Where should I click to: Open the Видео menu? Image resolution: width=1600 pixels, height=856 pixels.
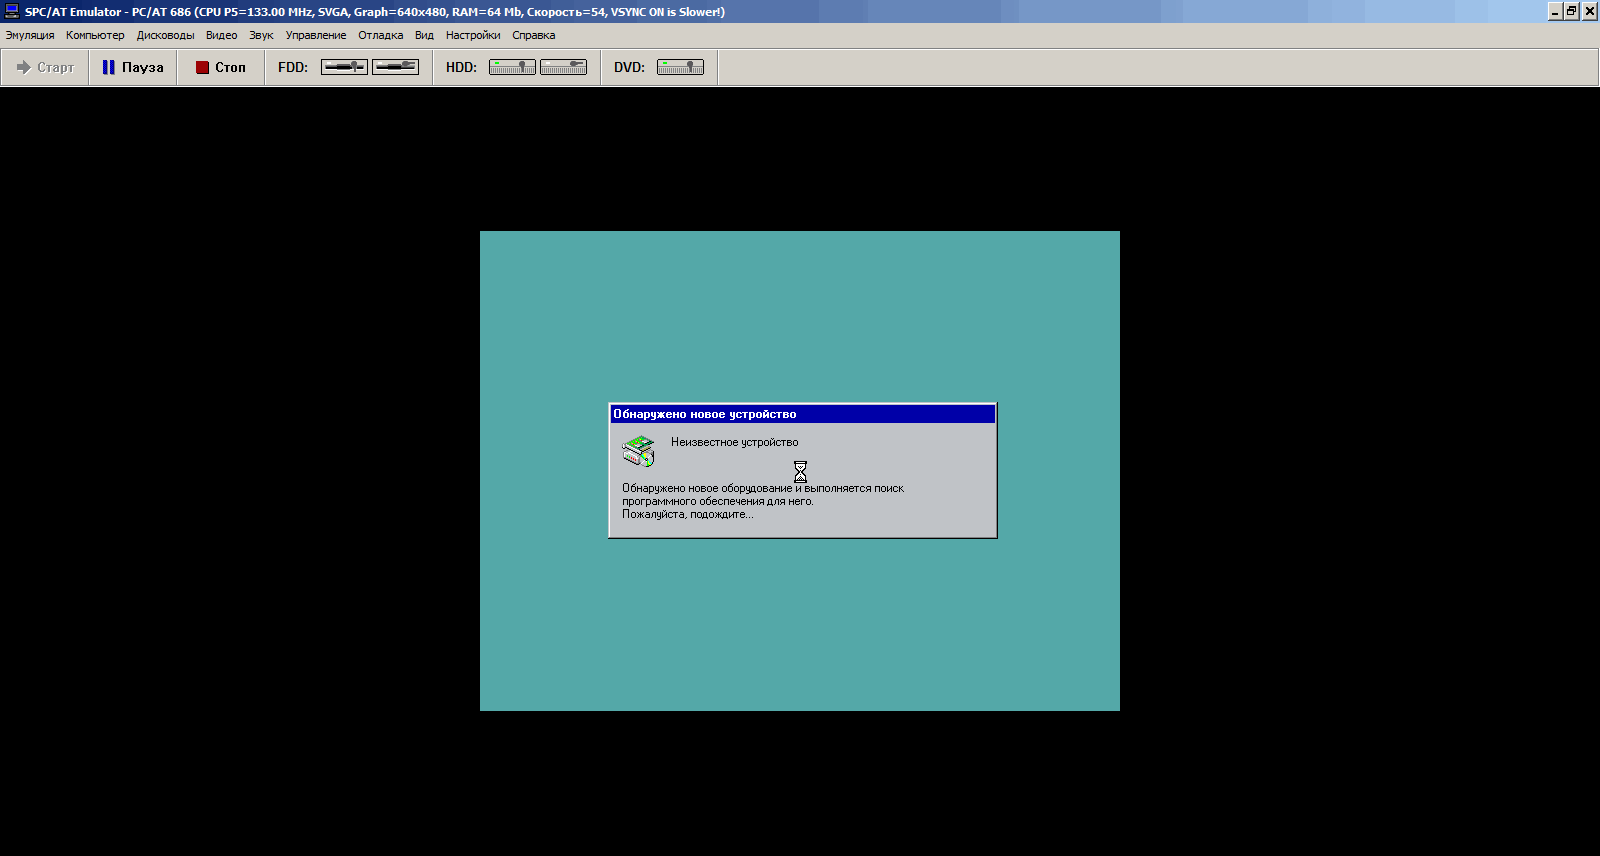(x=222, y=35)
